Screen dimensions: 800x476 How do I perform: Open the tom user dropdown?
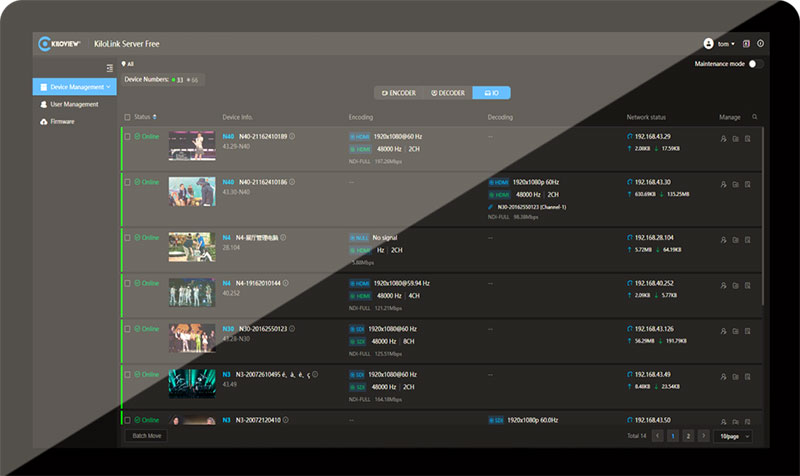tap(727, 44)
